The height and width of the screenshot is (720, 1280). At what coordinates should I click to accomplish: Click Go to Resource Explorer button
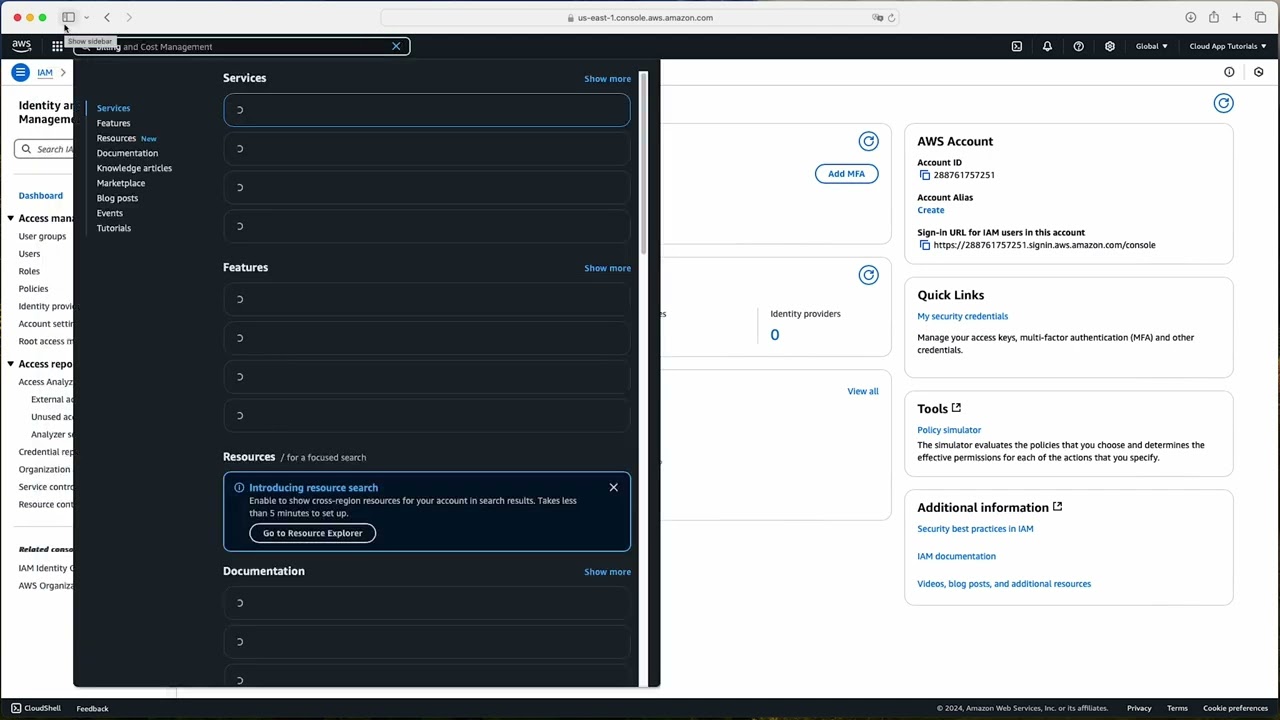(x=312, y=533)
